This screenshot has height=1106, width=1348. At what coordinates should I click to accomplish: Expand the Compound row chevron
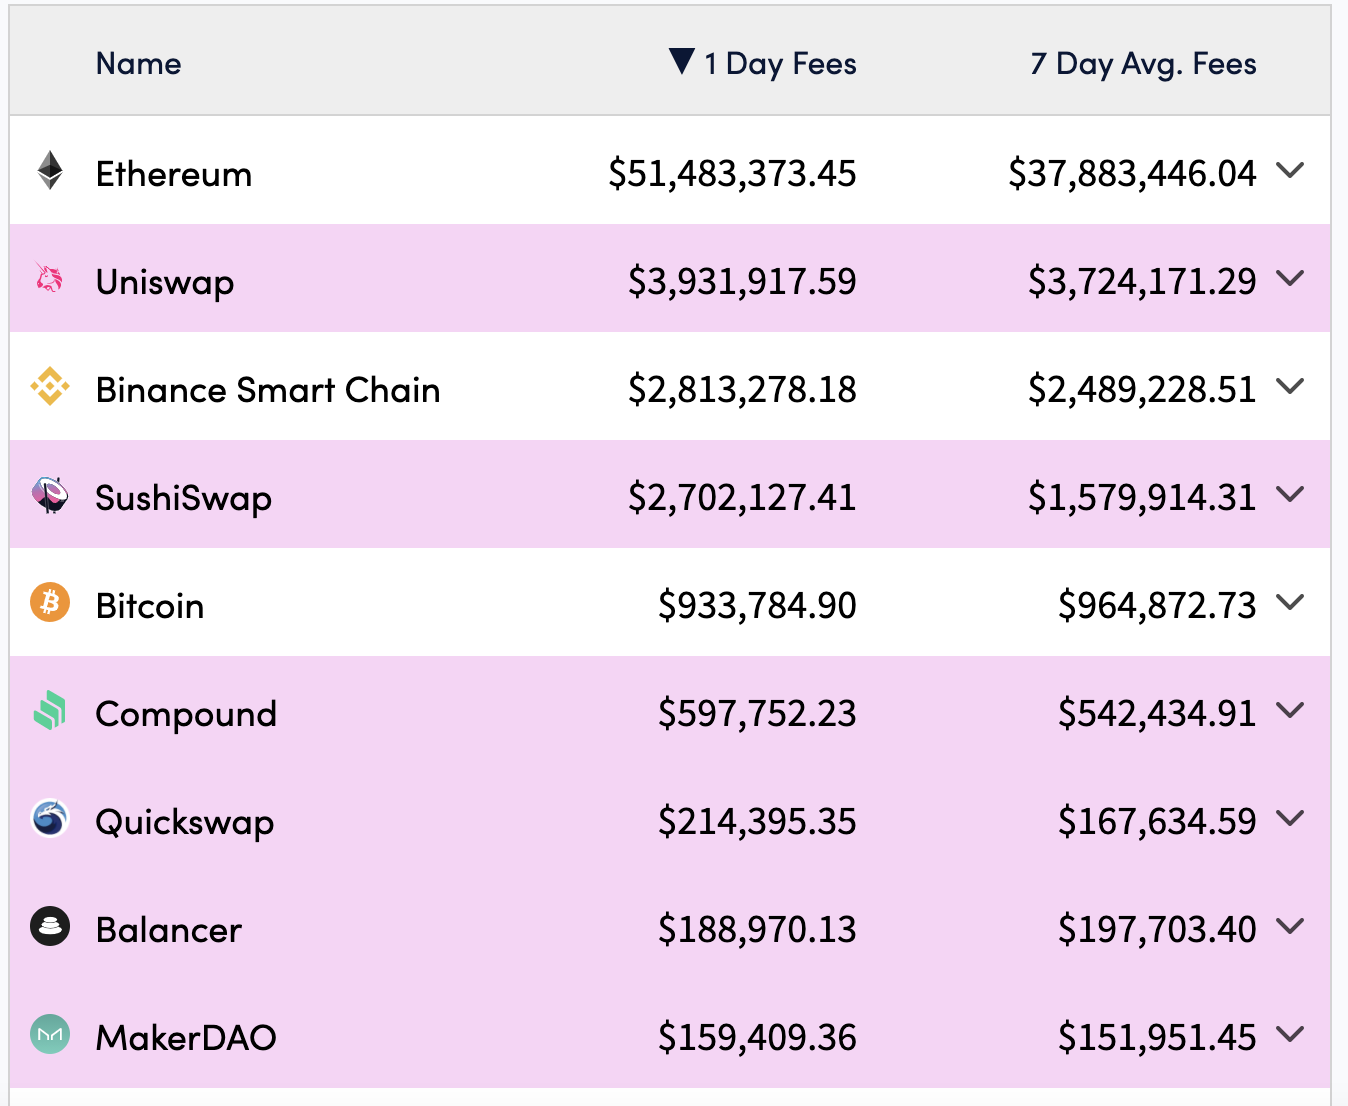pos(1291,710)
